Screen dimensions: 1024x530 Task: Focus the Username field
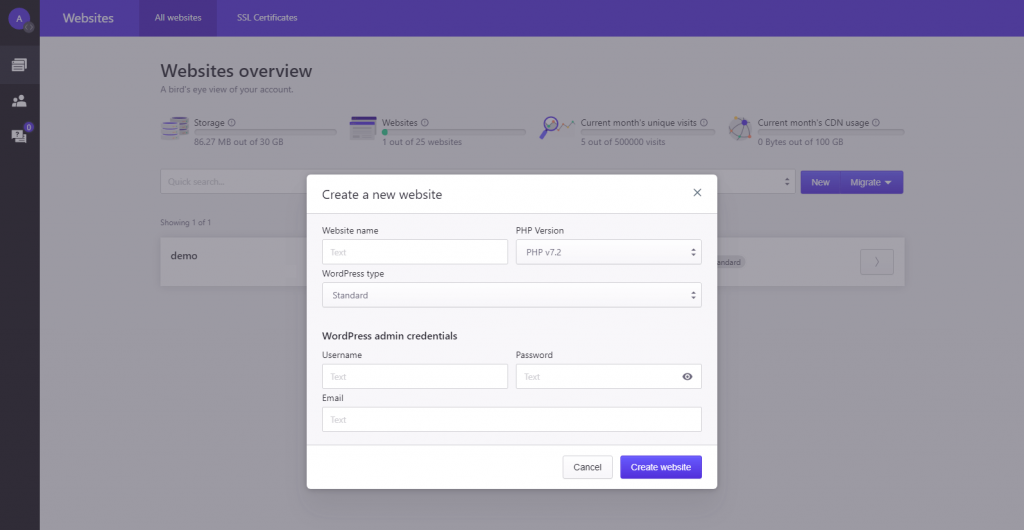(x=415, y=377)
